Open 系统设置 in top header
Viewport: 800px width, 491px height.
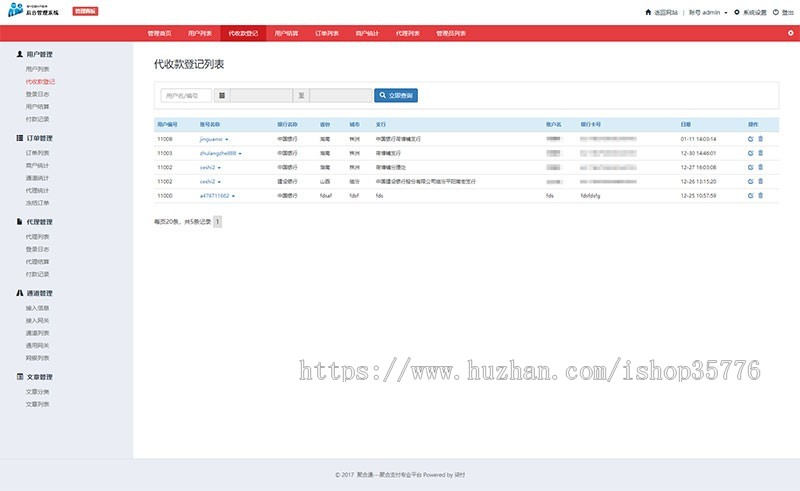tap(750, 13)
